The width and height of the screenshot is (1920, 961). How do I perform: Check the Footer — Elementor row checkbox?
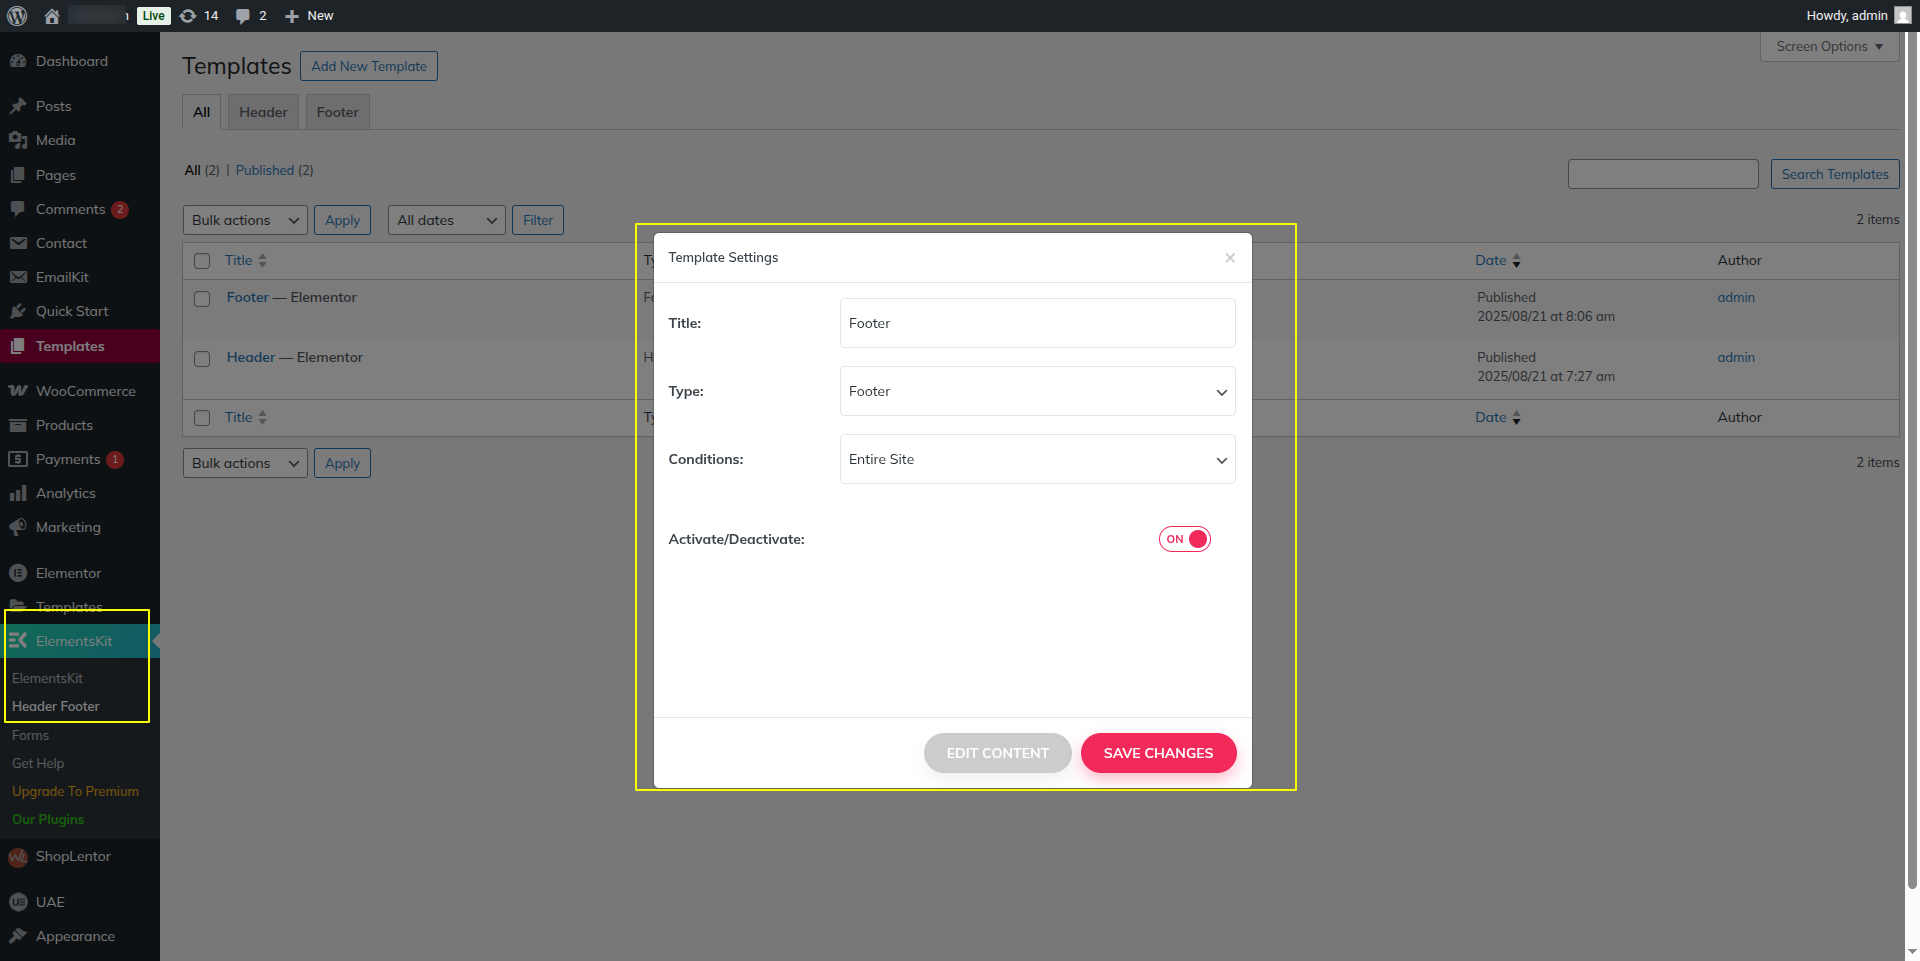pyautogui.click(x=202, y=299)
